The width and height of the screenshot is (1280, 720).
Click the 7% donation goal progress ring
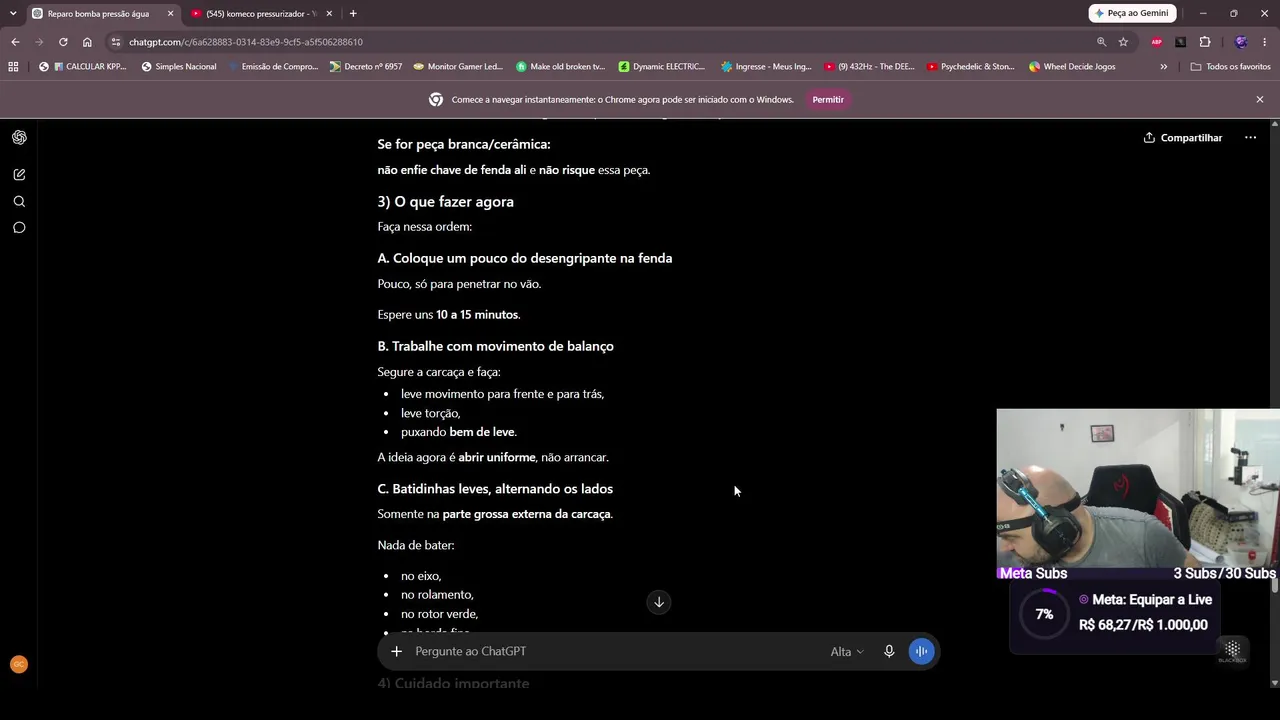point(1044,614)
